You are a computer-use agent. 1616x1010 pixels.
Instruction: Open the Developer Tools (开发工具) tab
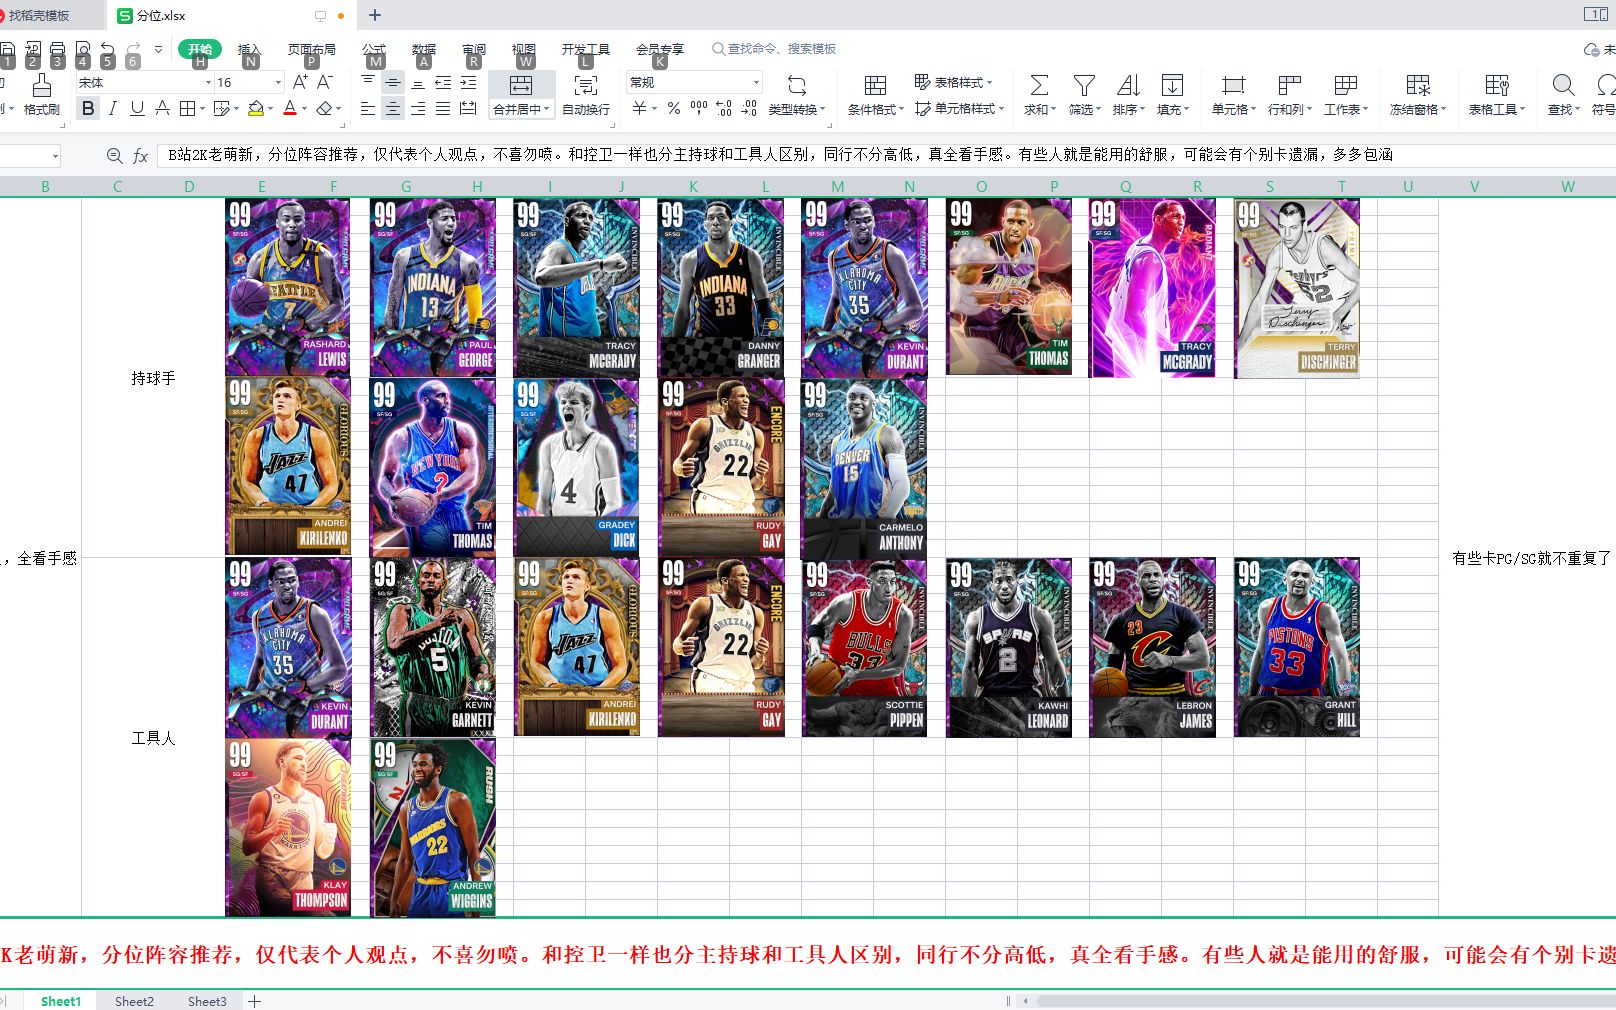586,49
